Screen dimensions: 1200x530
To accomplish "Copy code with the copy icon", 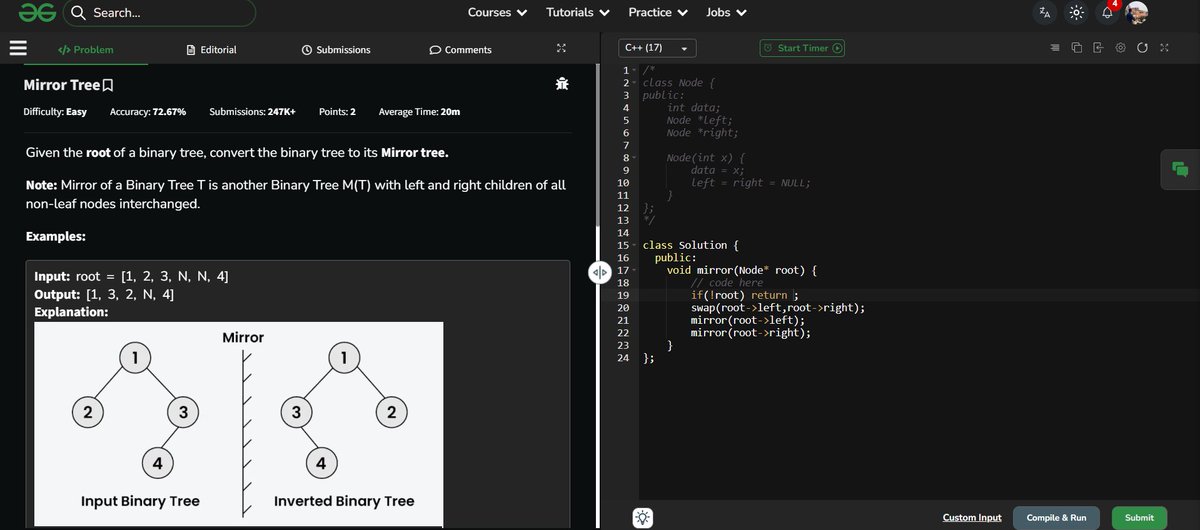I will (x=1076, y=48).
